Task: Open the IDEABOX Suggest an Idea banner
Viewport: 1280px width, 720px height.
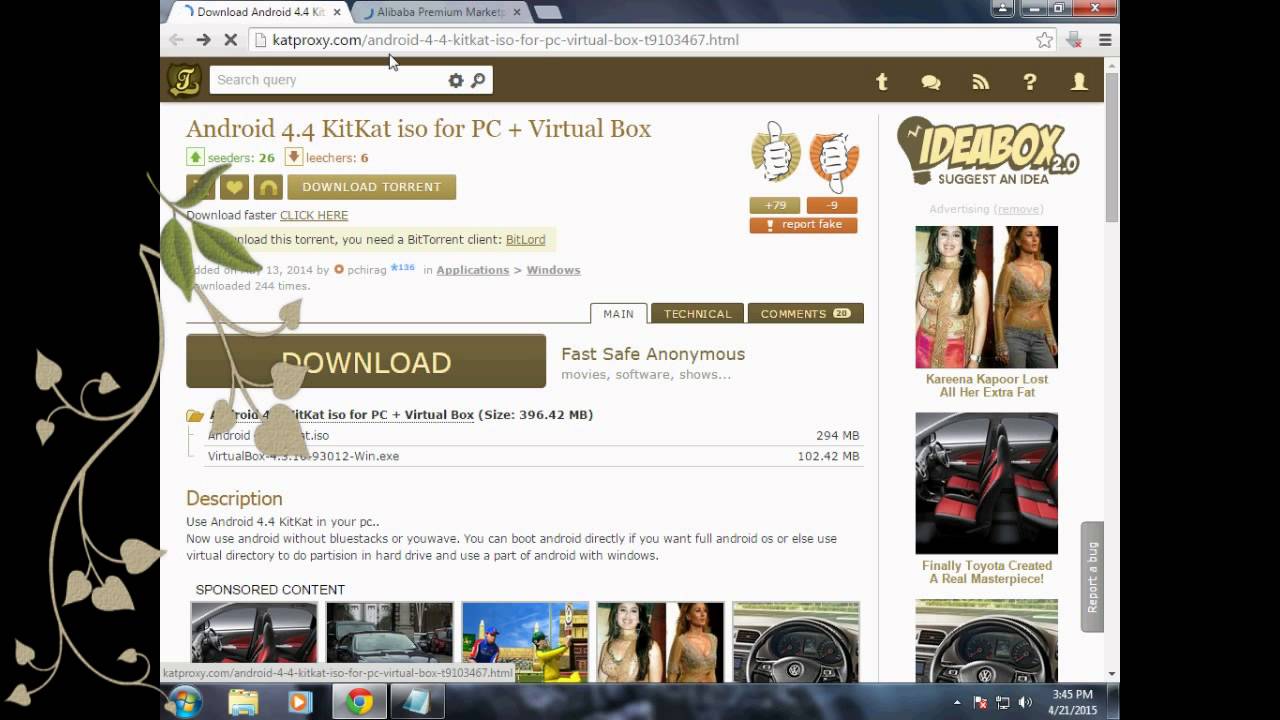Action: tap(988, 152)
